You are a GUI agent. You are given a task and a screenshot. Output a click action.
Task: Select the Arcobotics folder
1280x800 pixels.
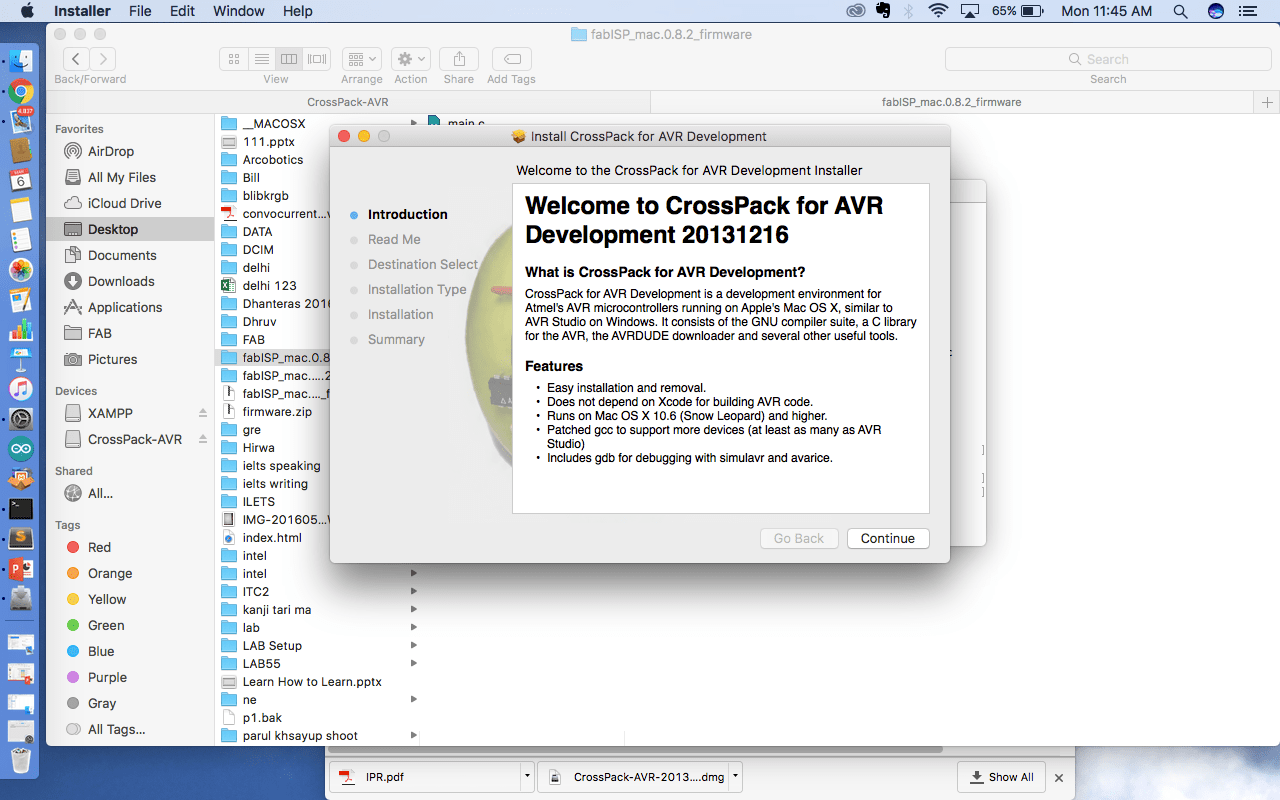point(274,160)
